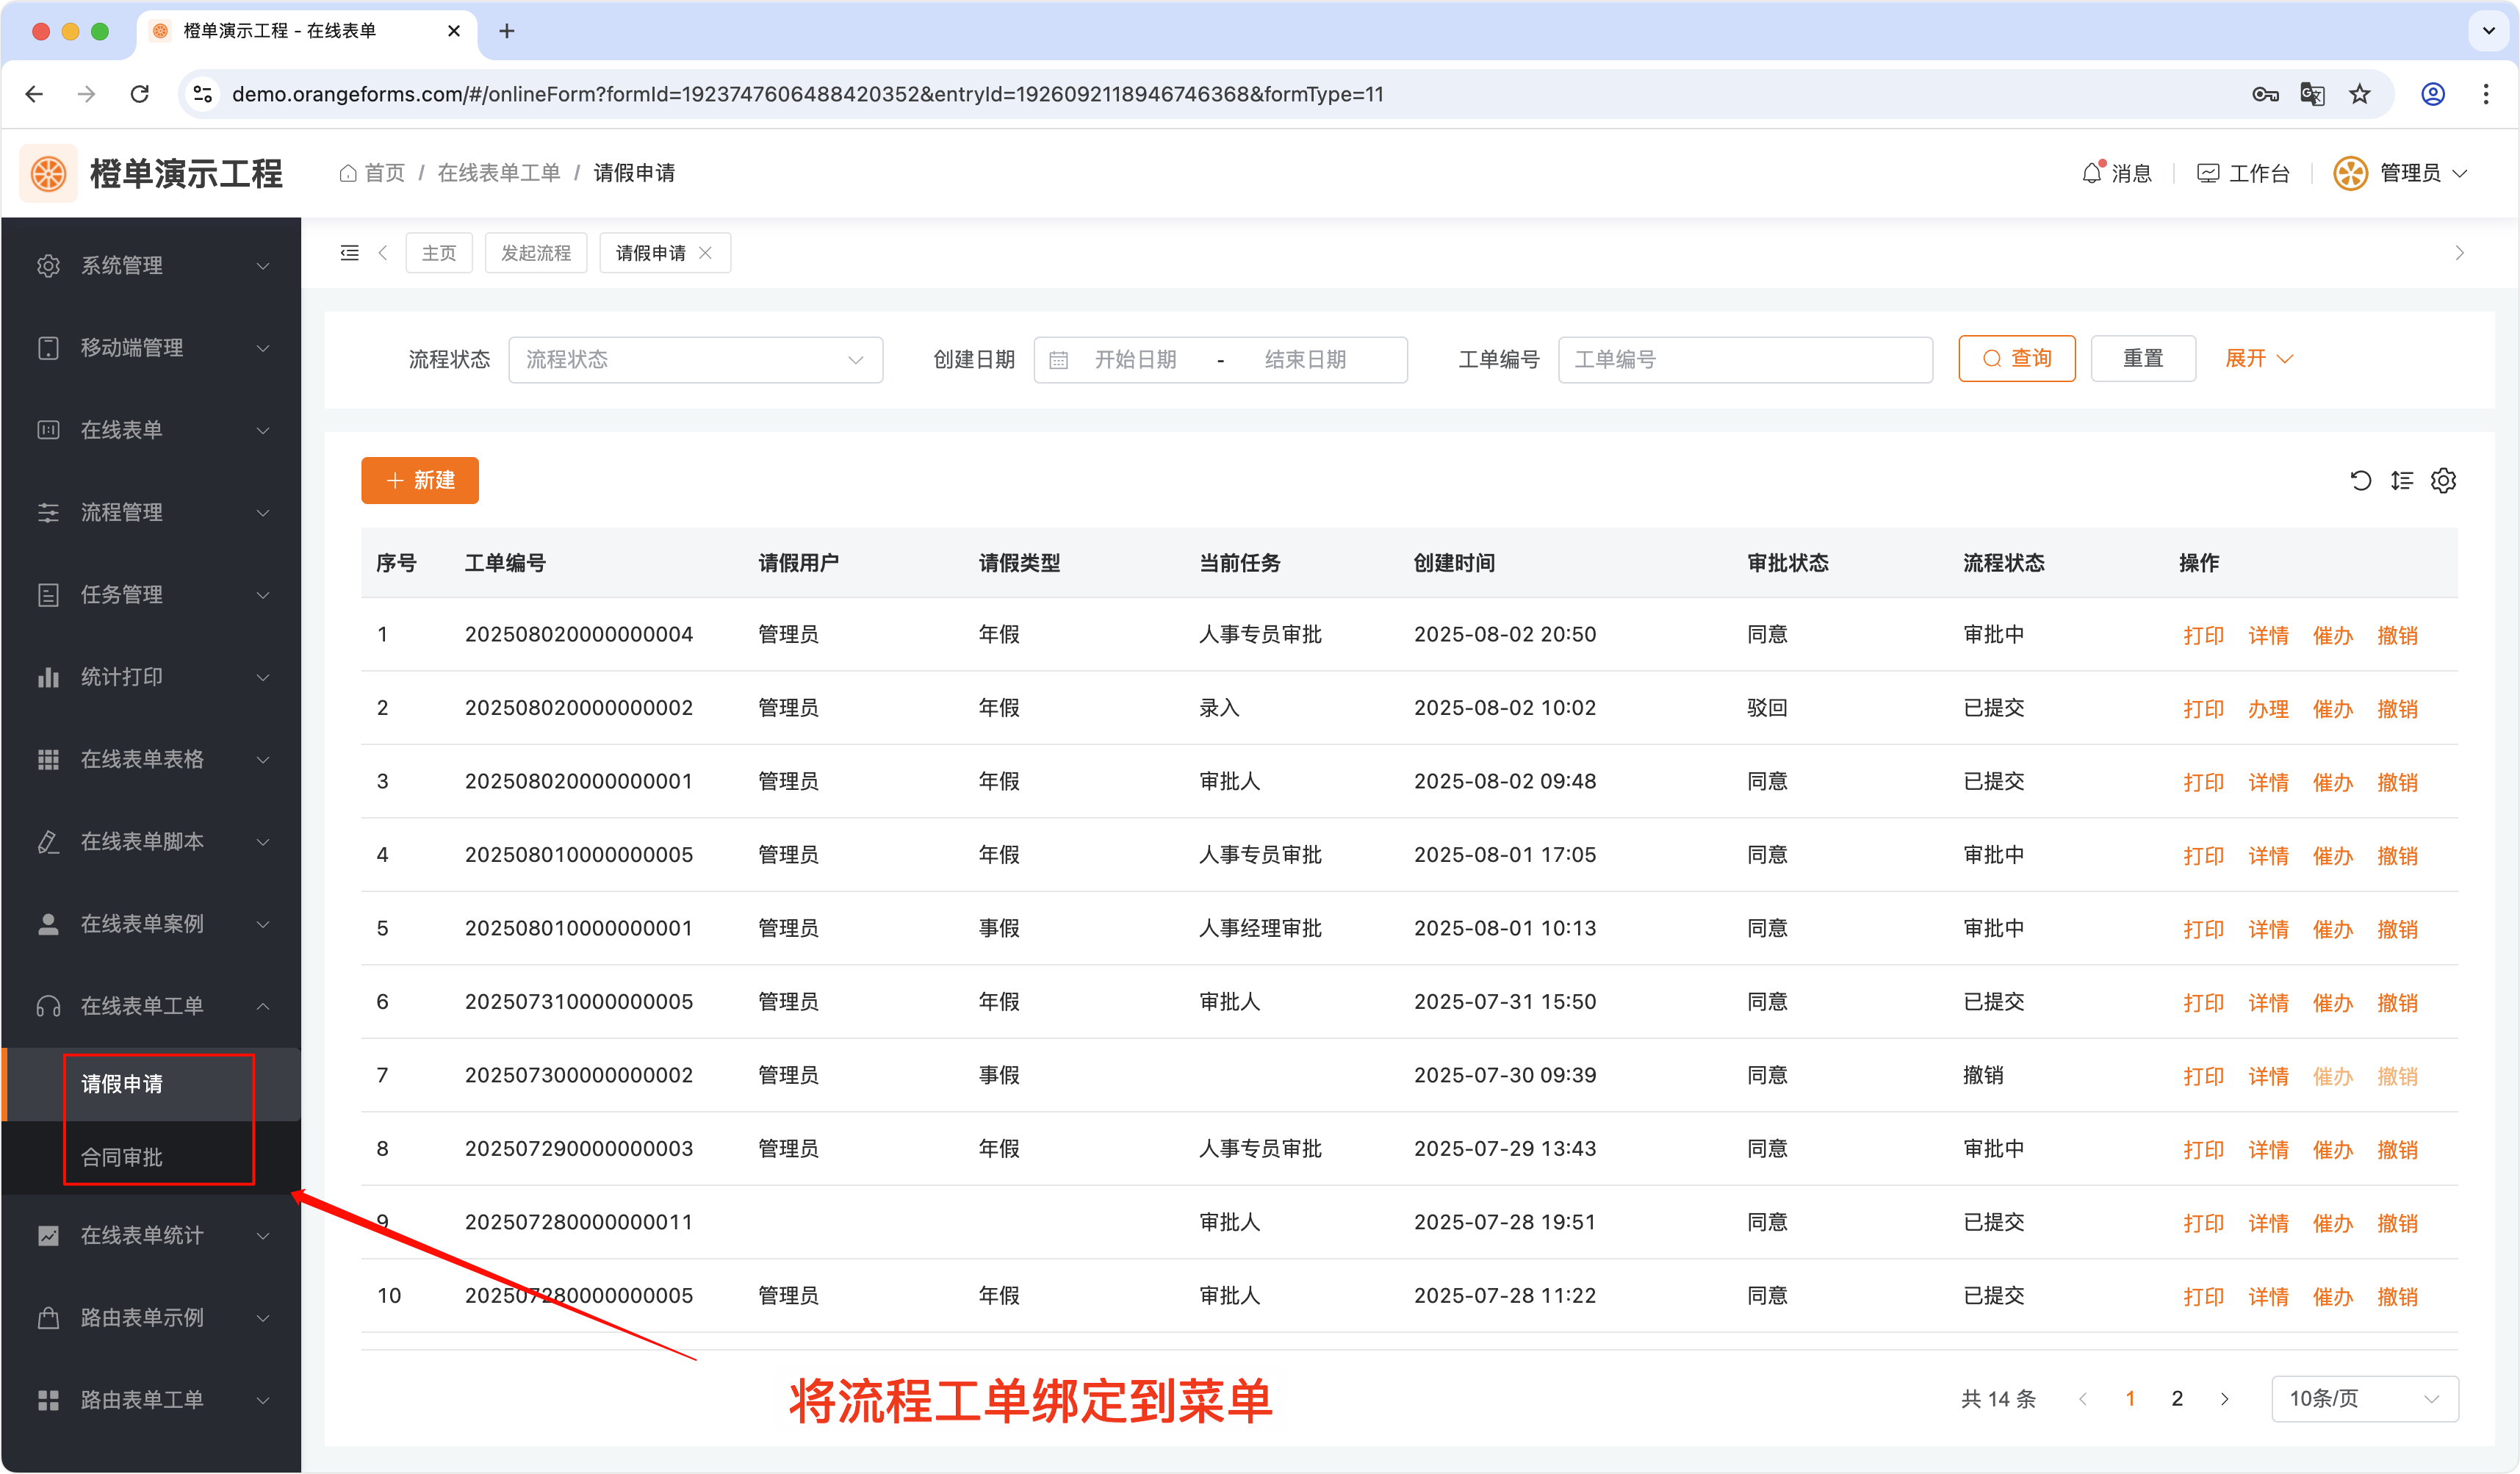The height and width of the screenshot is (1474, 2520).
Task: Click the calendar icon in date range
Action: point(1058,360)
